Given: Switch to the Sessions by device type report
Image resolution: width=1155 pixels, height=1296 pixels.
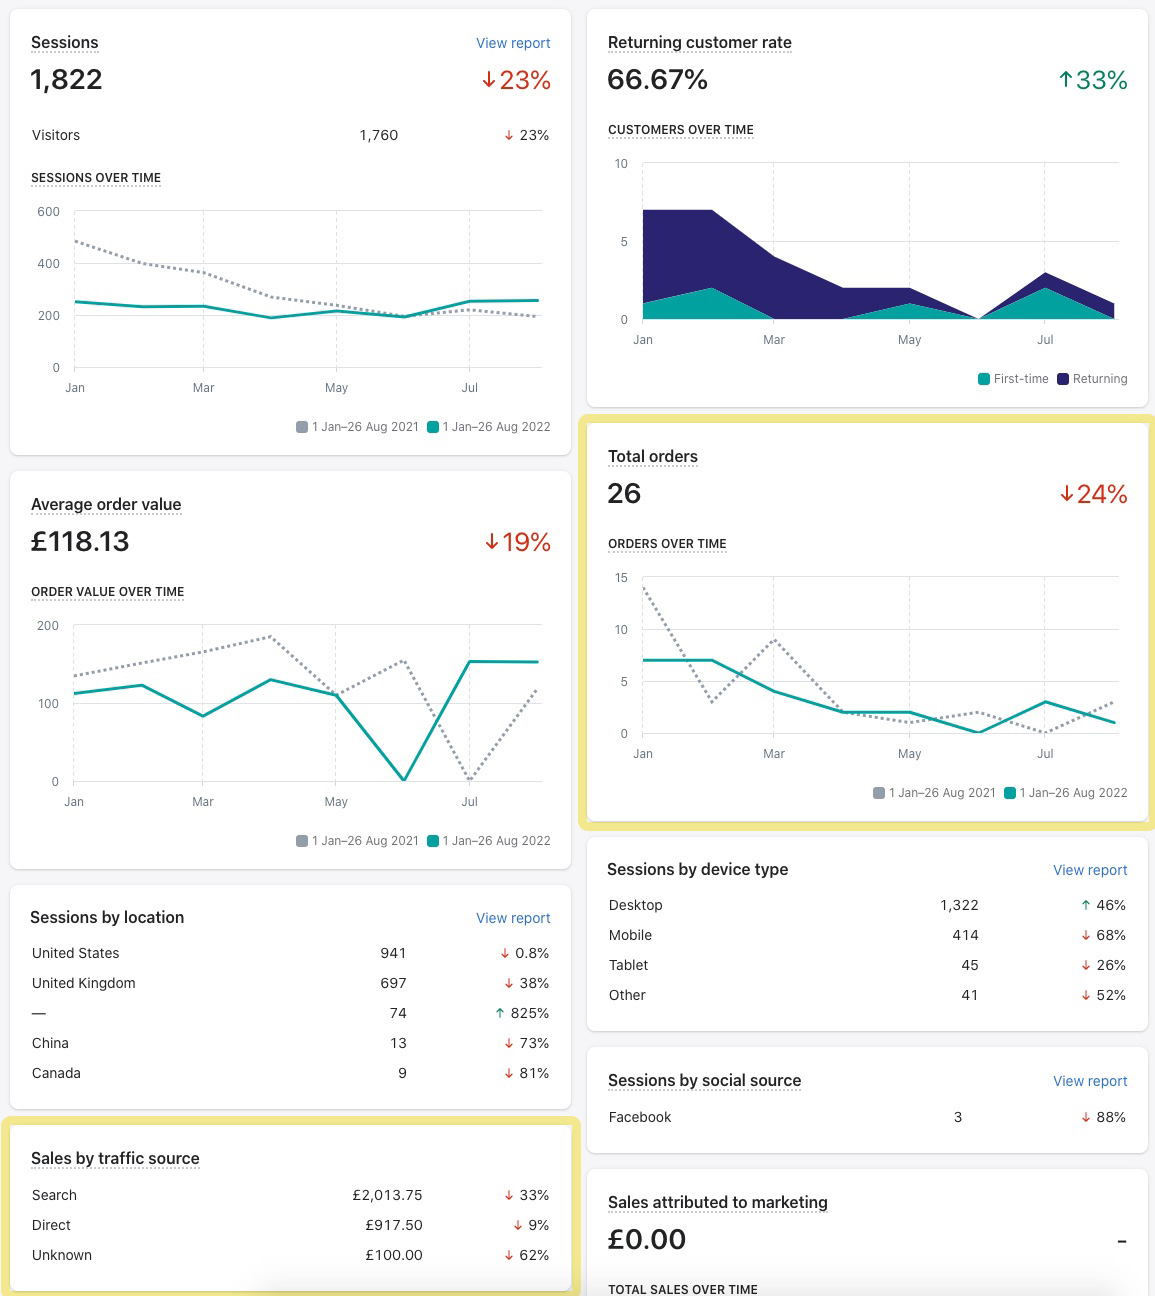Looking at the screenshot, I should click(1090, 870).
